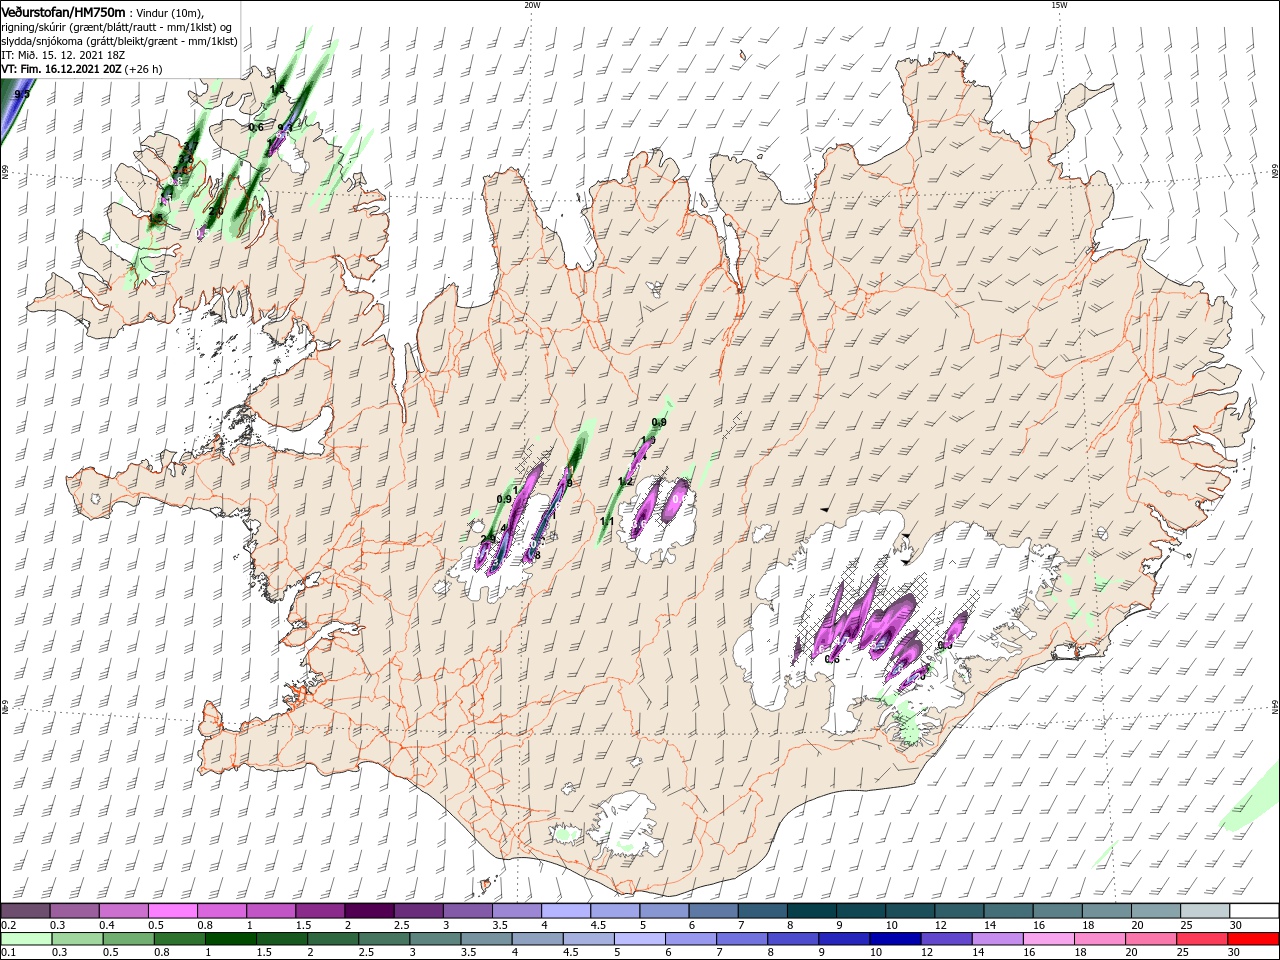
Task: Click the Veðurstofan/HM750m title text
Action: pyautogui.click(x=63, y=11)
